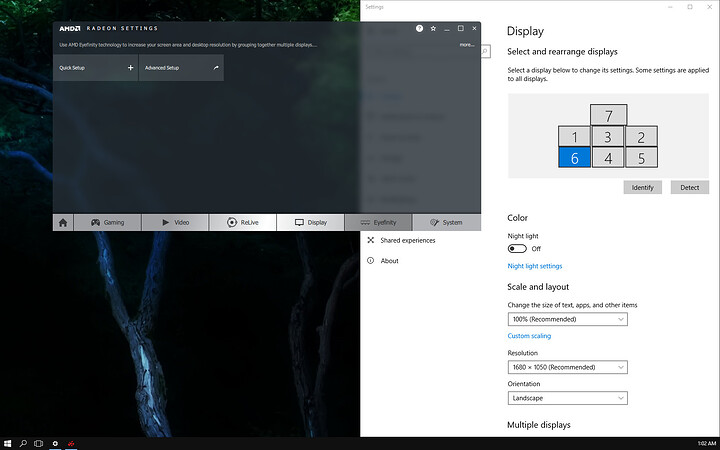Select display 5 in arrangement
Screen dimensions: 720x450
[641, 158]
